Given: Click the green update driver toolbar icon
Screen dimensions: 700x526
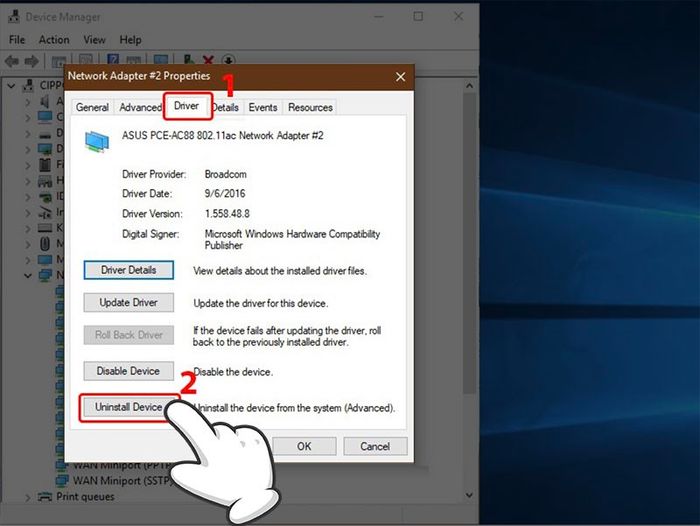Looking at the screenshot, I should [189, 60].
